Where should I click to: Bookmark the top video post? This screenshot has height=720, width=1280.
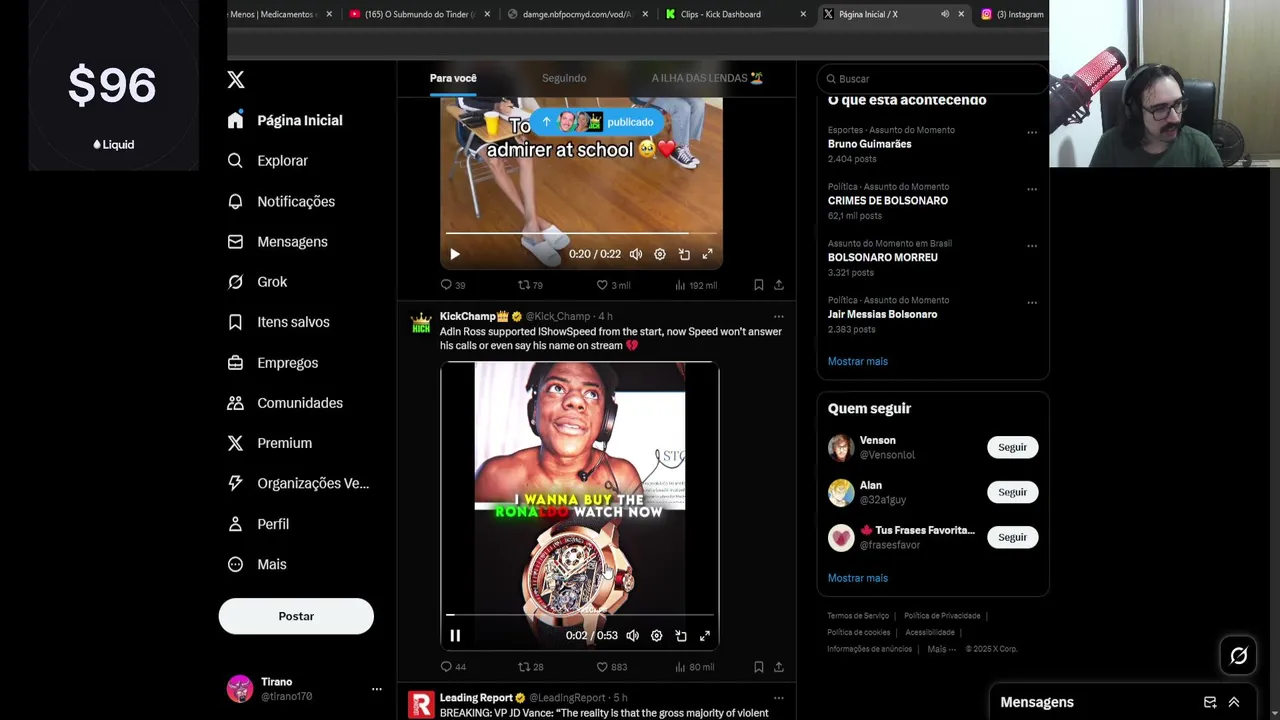pyautogui.click(x=758, y=285)
